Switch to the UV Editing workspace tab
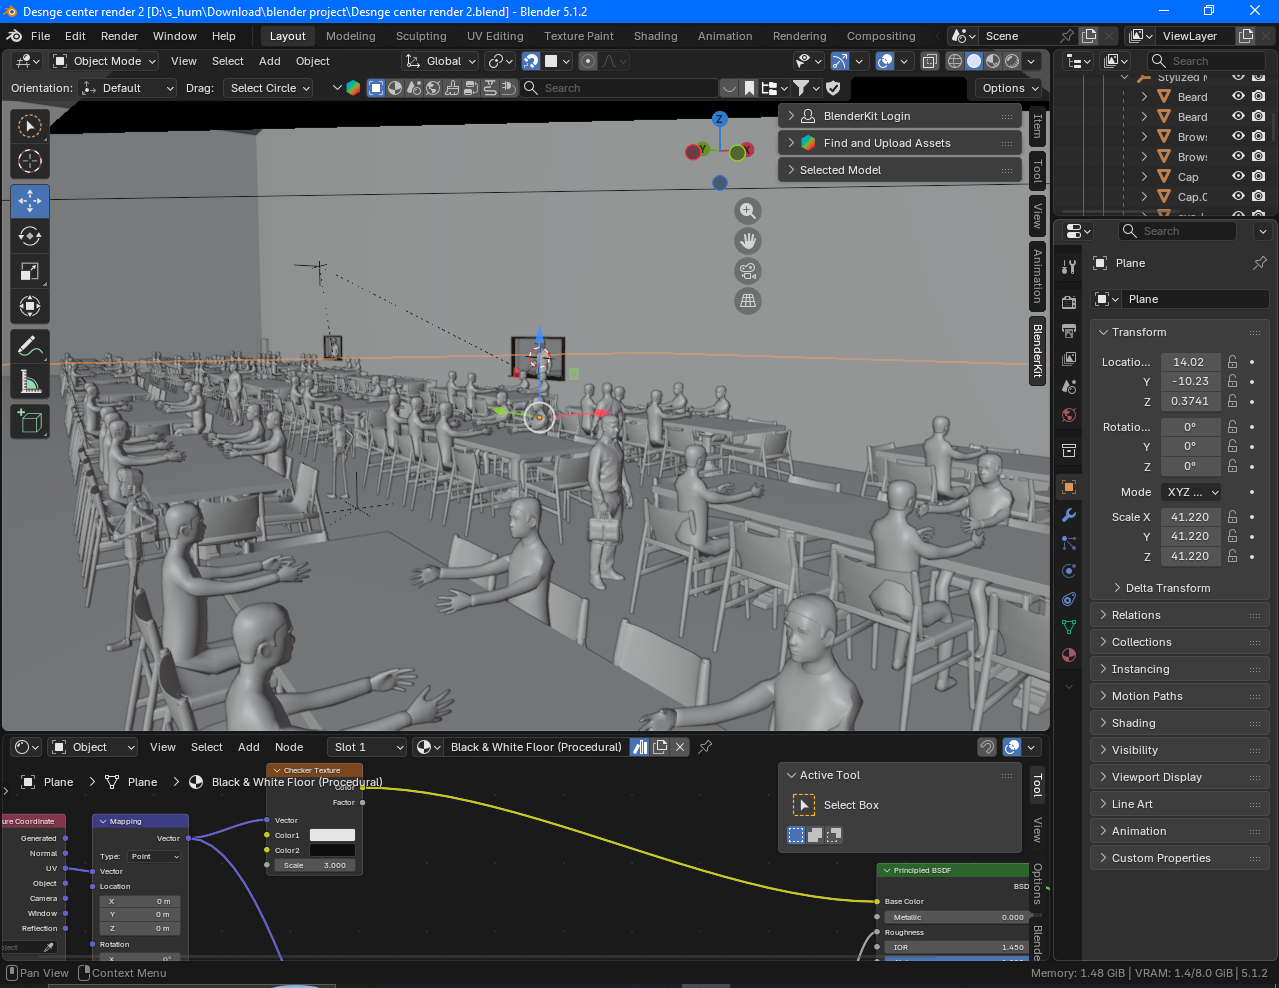The image size is (1279, 988). point(495,36)
